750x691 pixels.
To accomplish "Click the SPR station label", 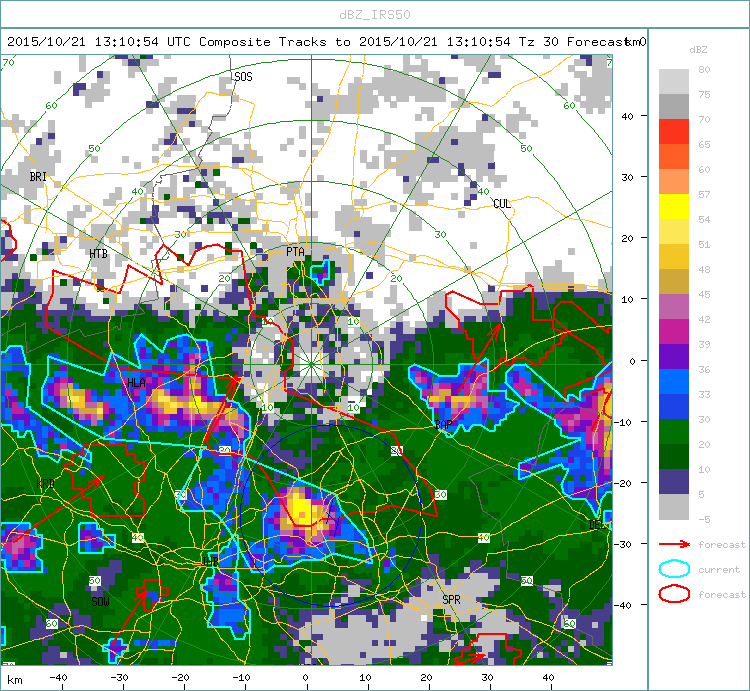I will (451, 600).
